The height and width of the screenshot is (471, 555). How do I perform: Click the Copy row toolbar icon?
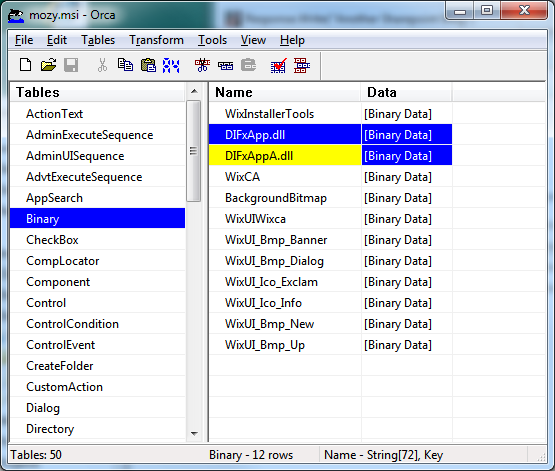coord(225,65)
